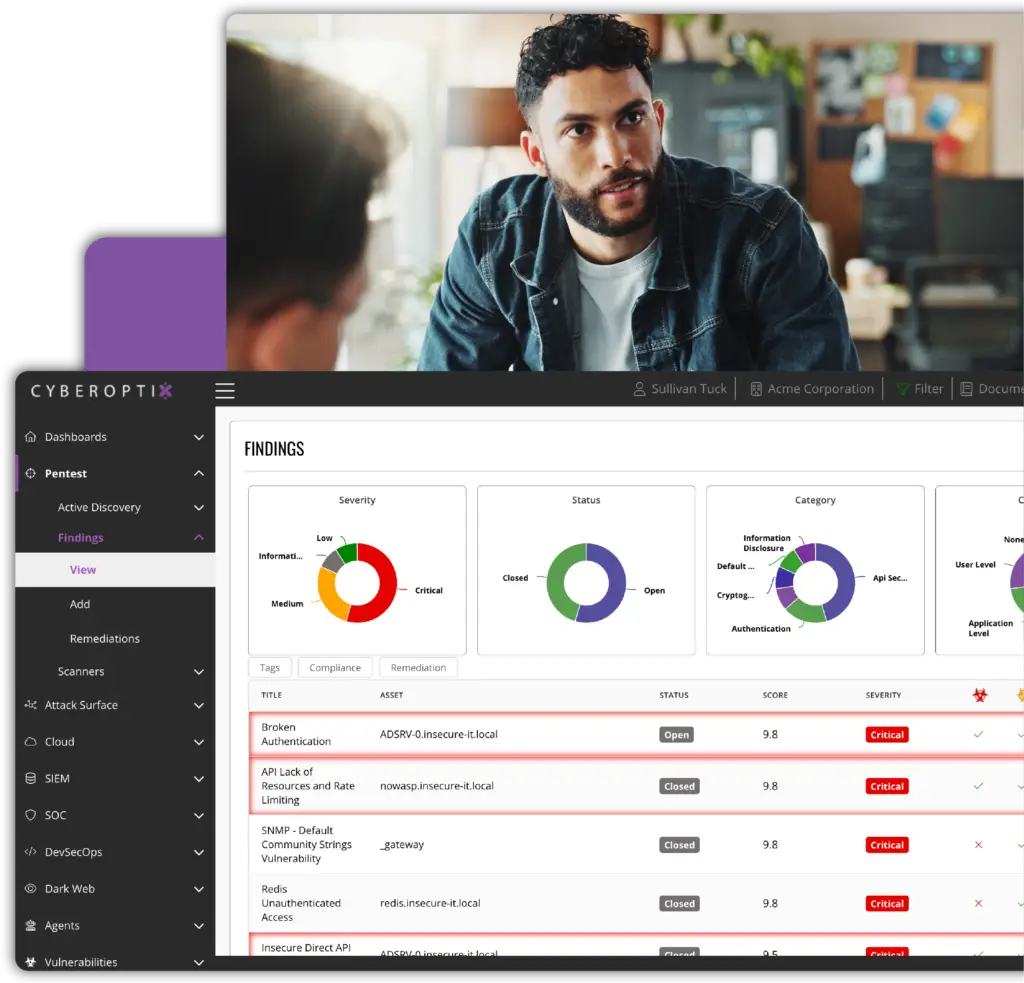
Task: Click the SIEM database icon
Action: coord(30,779)
